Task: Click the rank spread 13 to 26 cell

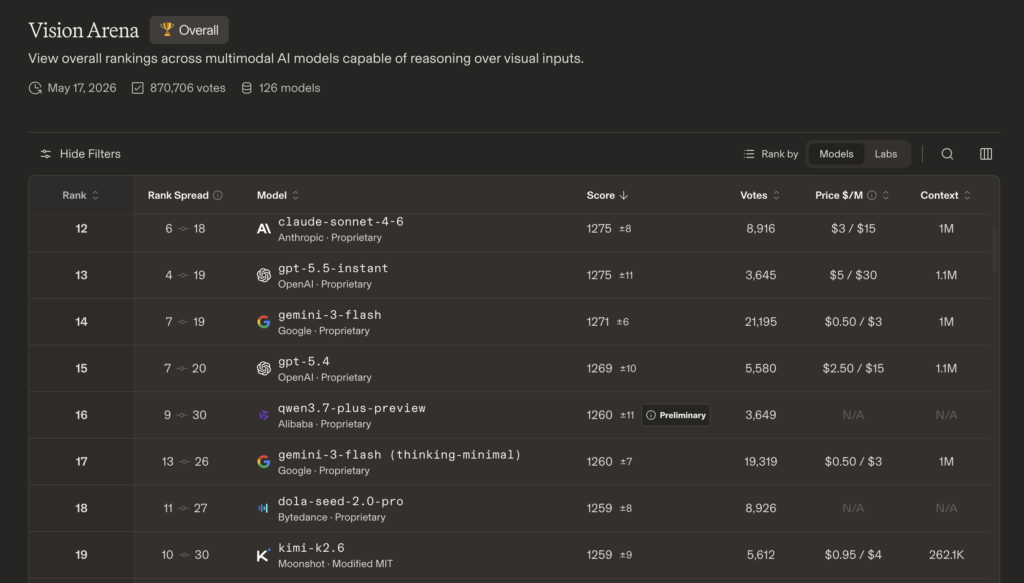Action: pos(185,462)
